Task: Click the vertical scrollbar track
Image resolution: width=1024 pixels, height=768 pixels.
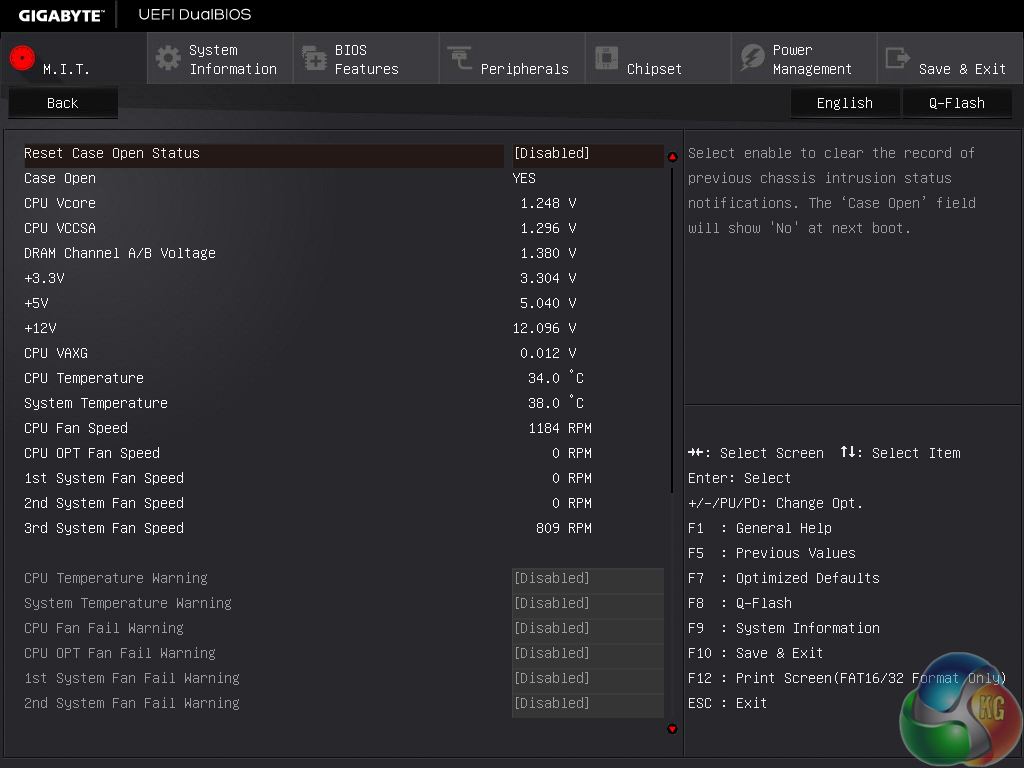Action: coord(672,600)
